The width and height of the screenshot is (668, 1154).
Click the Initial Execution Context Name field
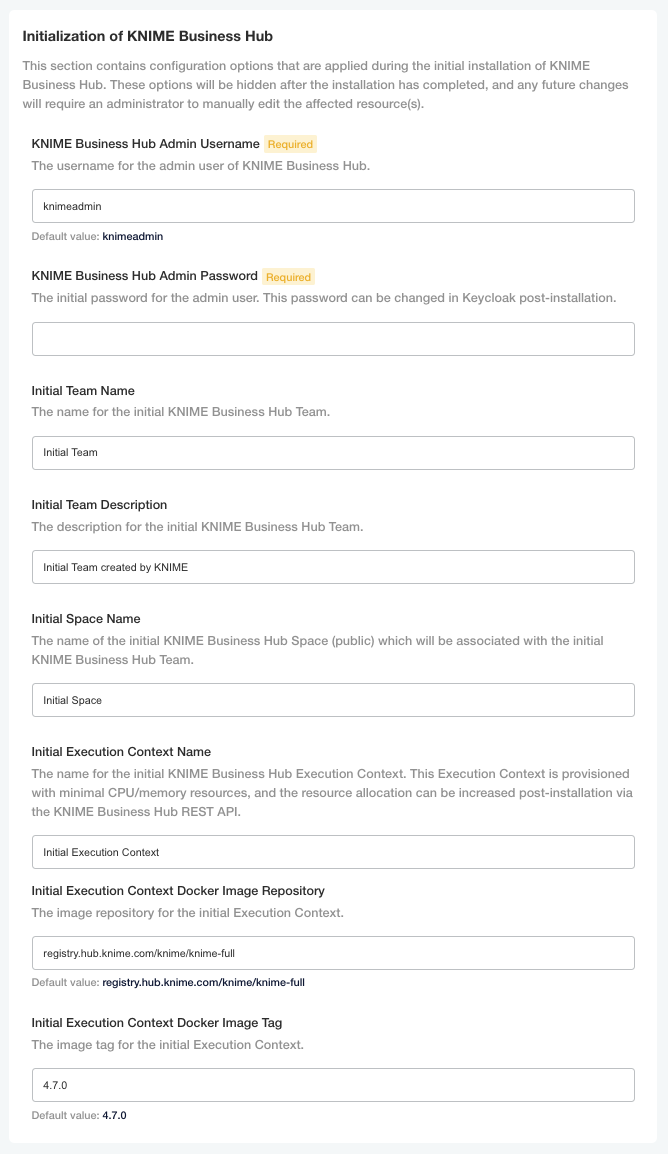[x=333, y=852]
